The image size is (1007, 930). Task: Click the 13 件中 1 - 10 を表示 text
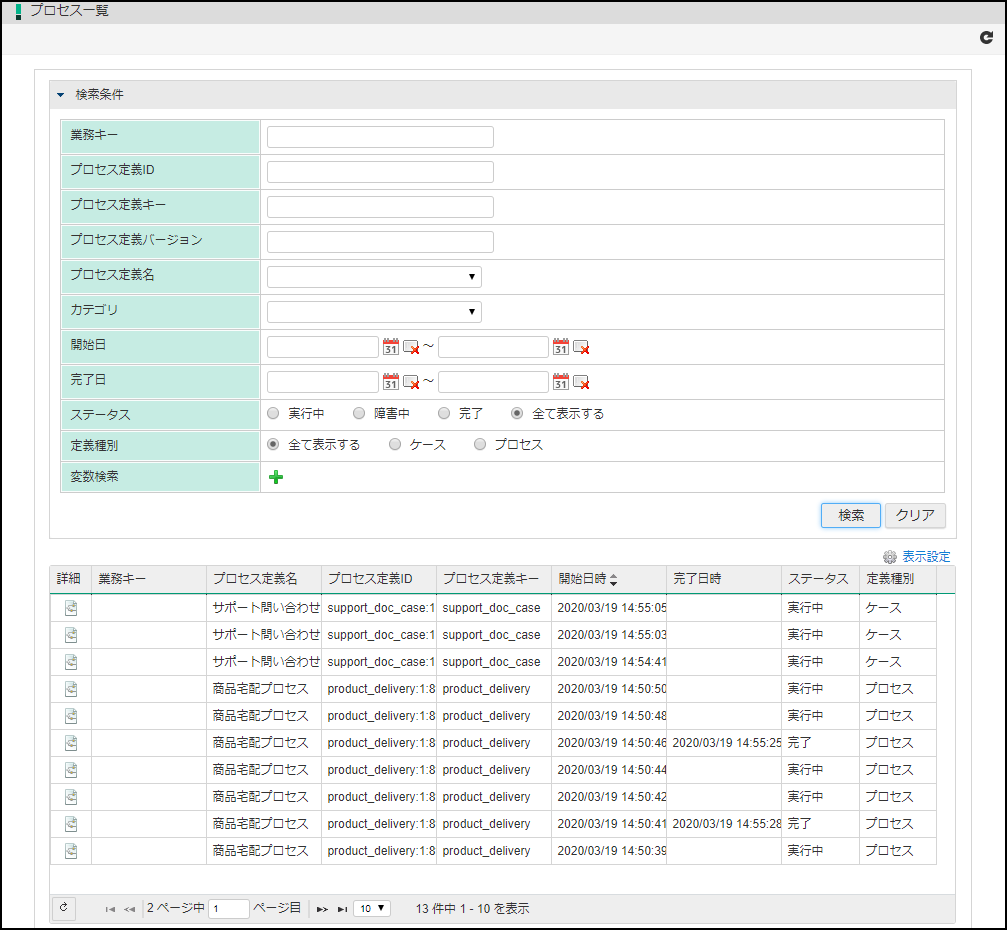pyautogui.click(x=472, y=909)
